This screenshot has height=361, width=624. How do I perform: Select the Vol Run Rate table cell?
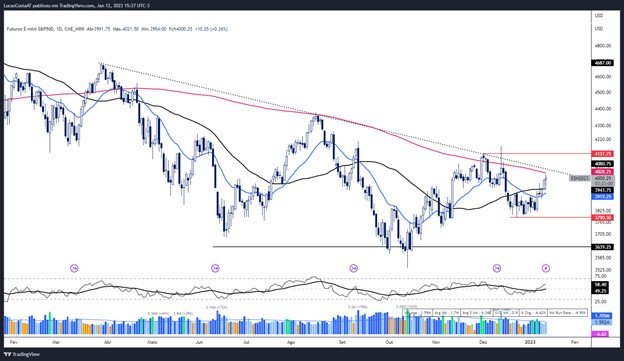tap(568, 313)
